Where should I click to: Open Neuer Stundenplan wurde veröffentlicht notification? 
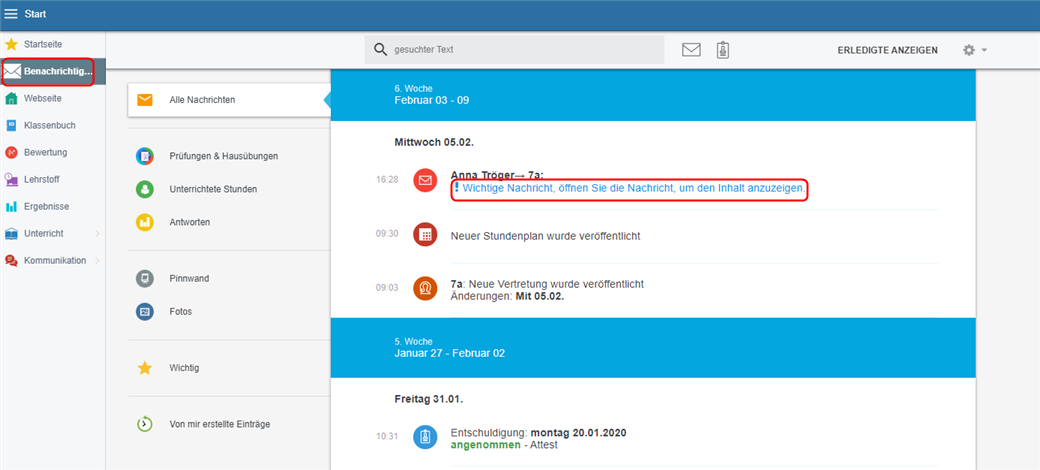click(545, 235)
